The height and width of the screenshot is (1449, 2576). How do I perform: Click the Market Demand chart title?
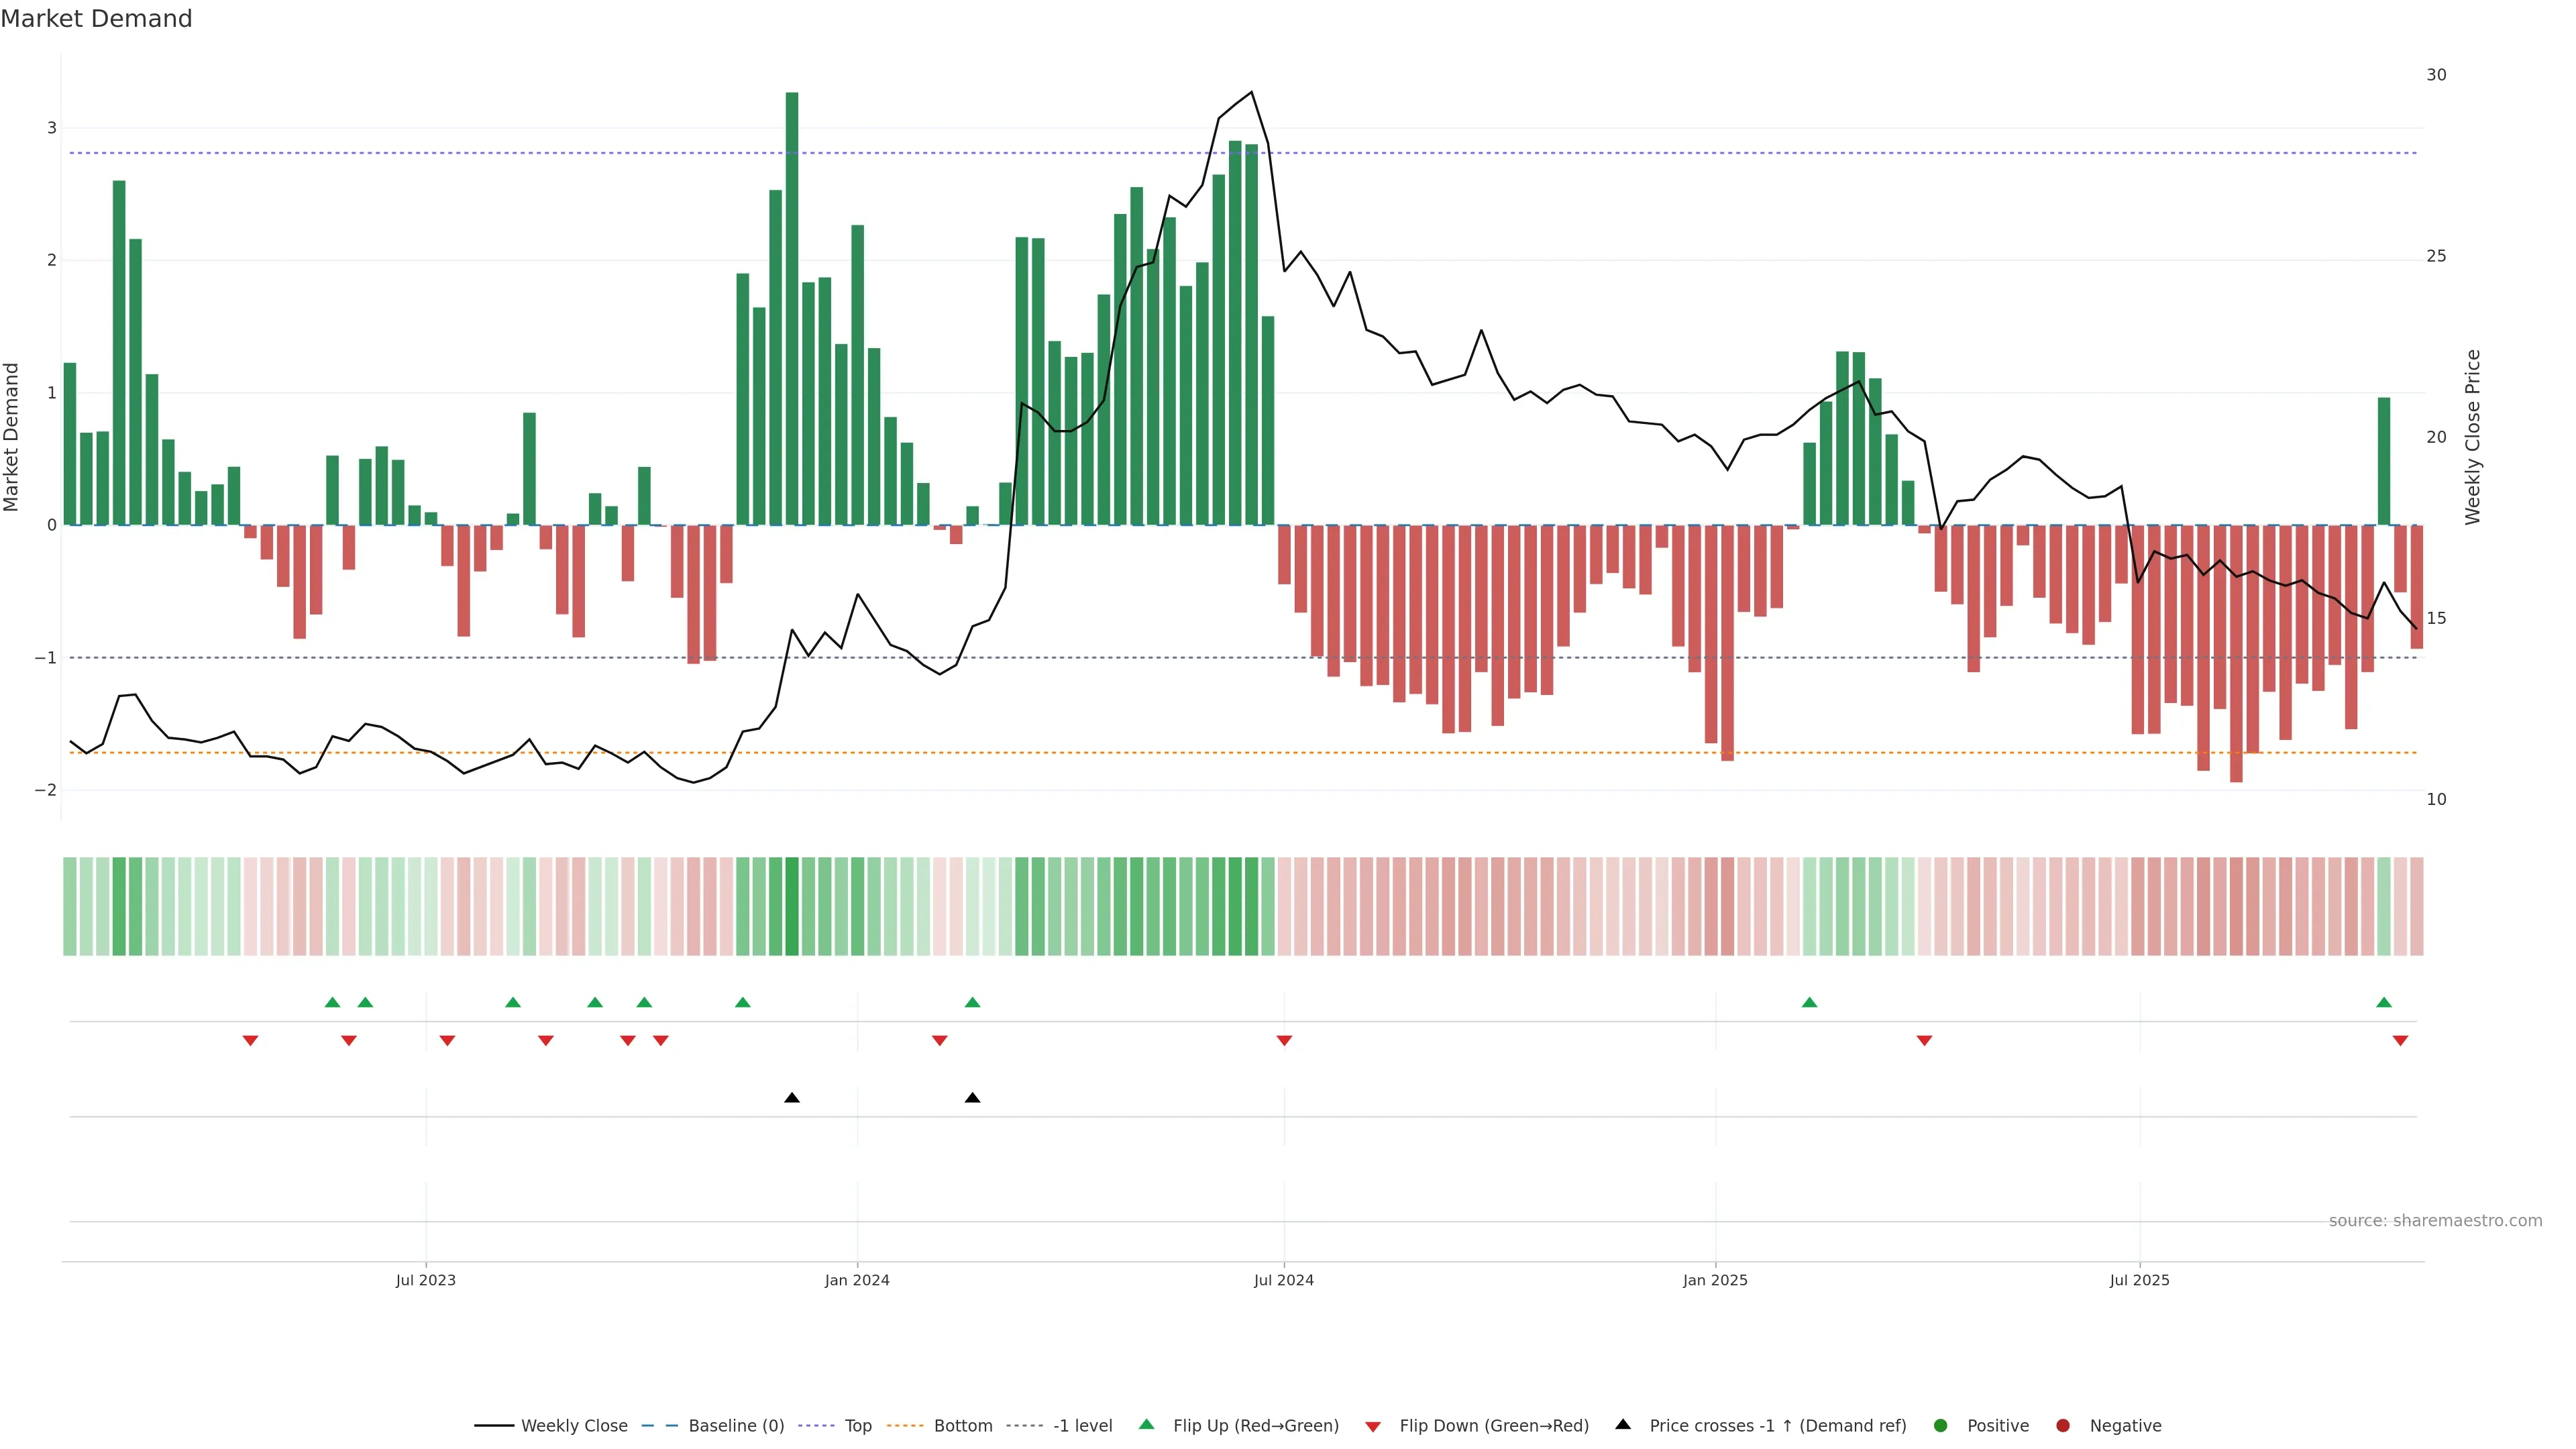[x=96, y=19]
